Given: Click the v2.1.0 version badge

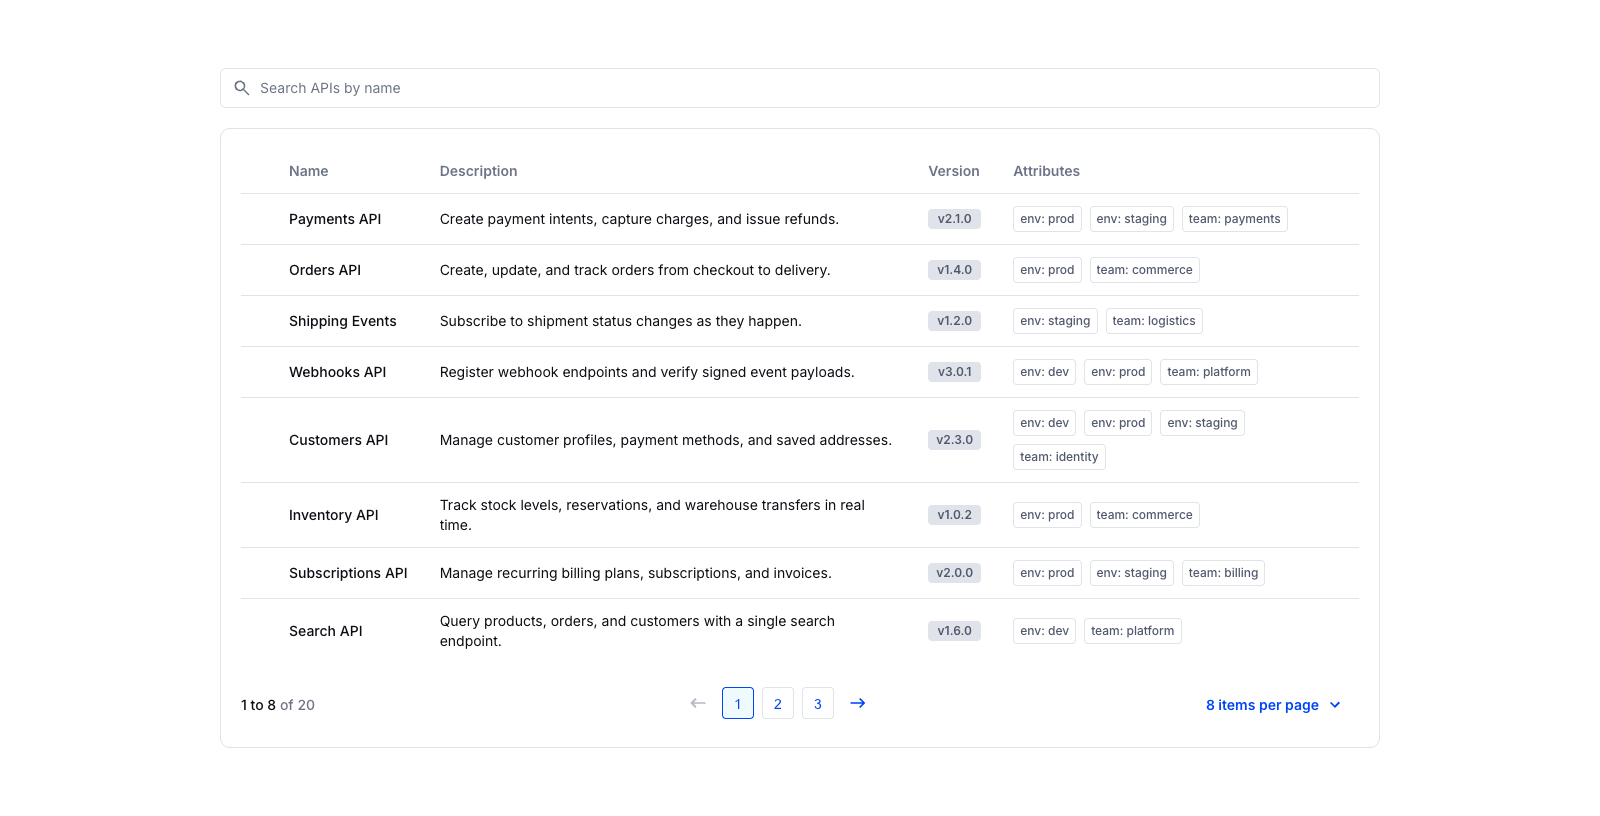Looking at the screenshot, I should tap(954, 219).
